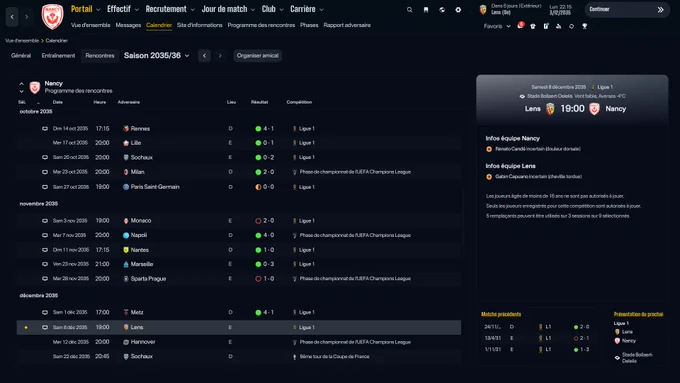Expand the Favoris dropdown
Image resolution: width=680 pixels, height=383 pixels.
tap(497, 26)
